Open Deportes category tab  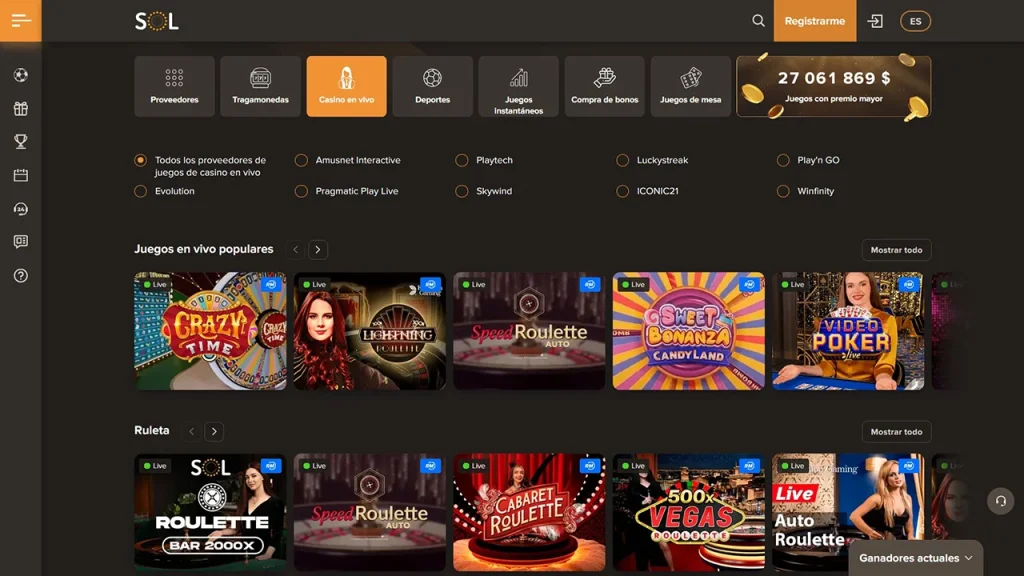click(432, 86)
